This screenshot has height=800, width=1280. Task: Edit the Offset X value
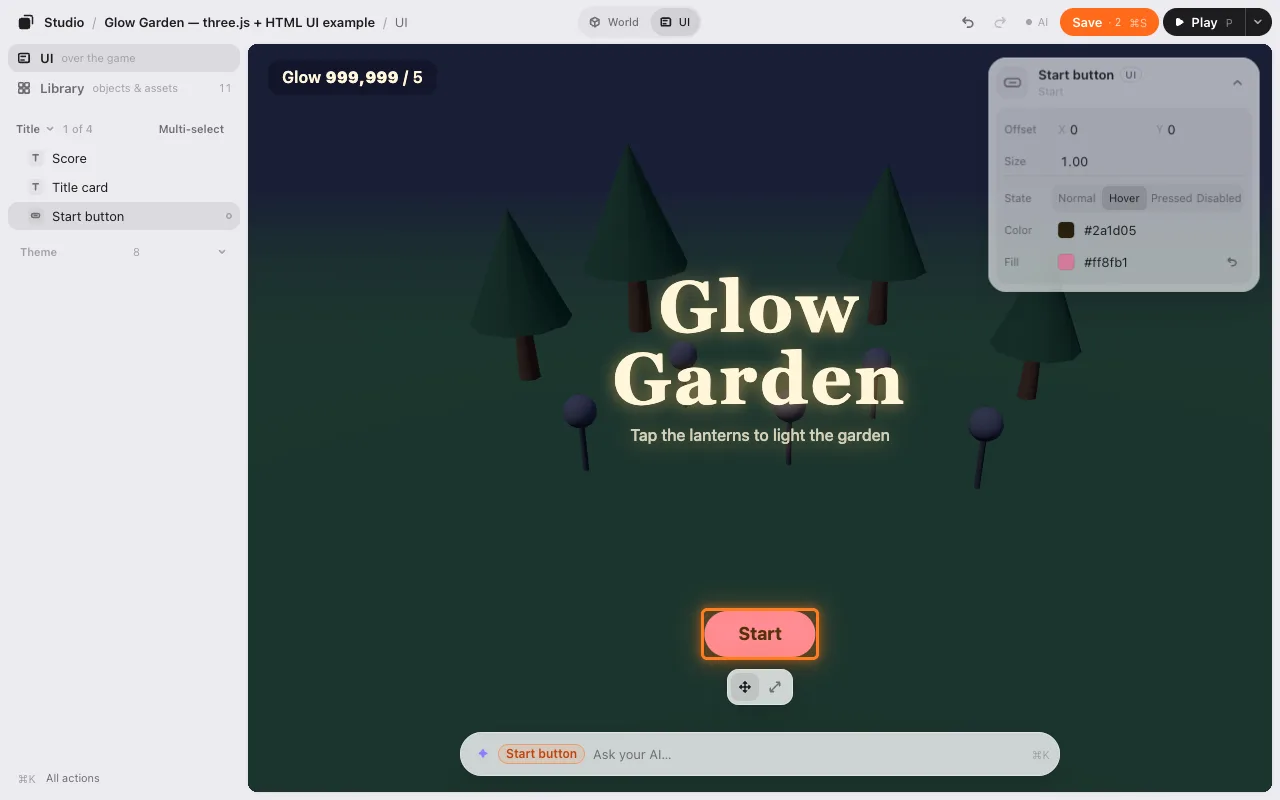click(1101, 129)
